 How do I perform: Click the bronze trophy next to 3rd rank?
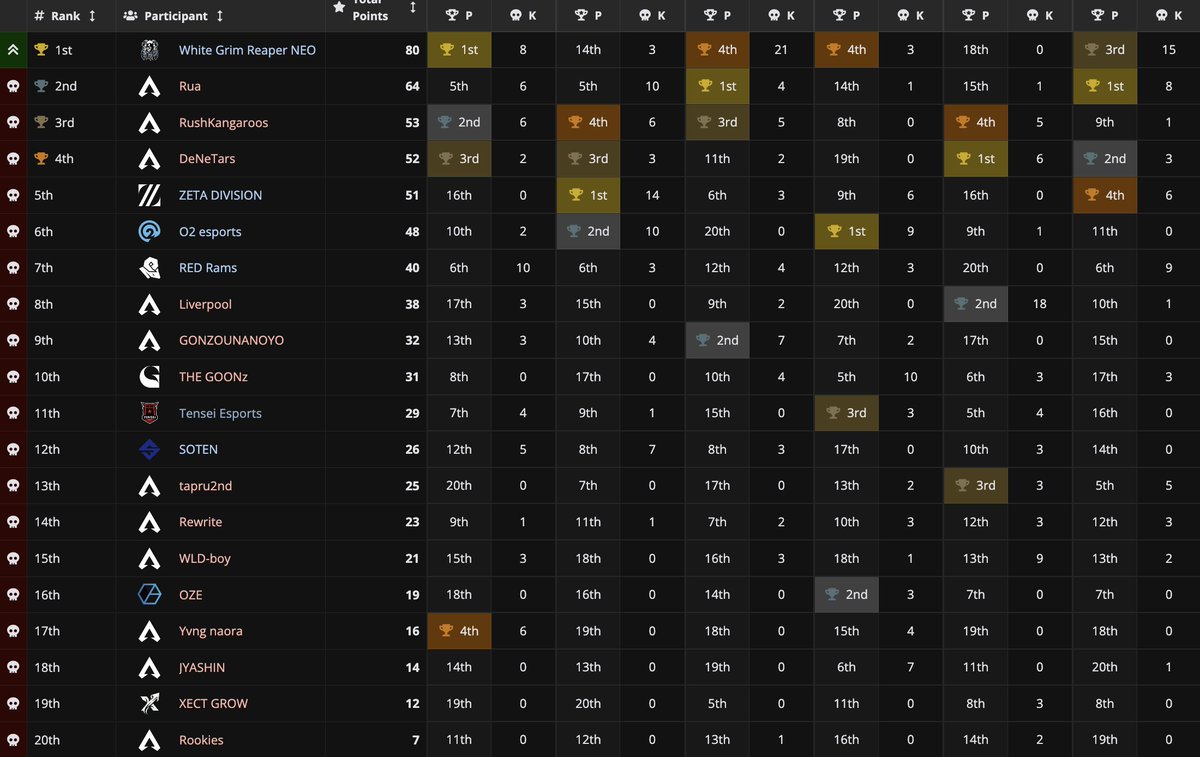(41, 122)
